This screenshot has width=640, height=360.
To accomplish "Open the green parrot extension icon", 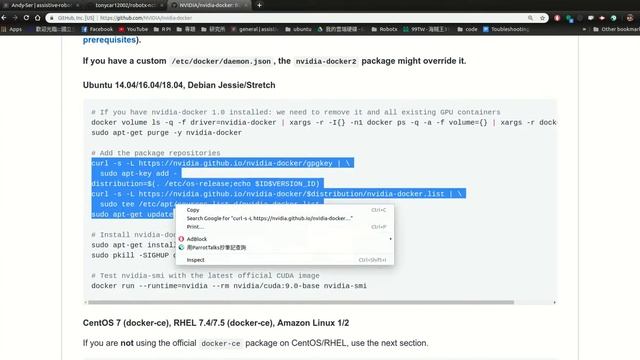I will point(613,18).
